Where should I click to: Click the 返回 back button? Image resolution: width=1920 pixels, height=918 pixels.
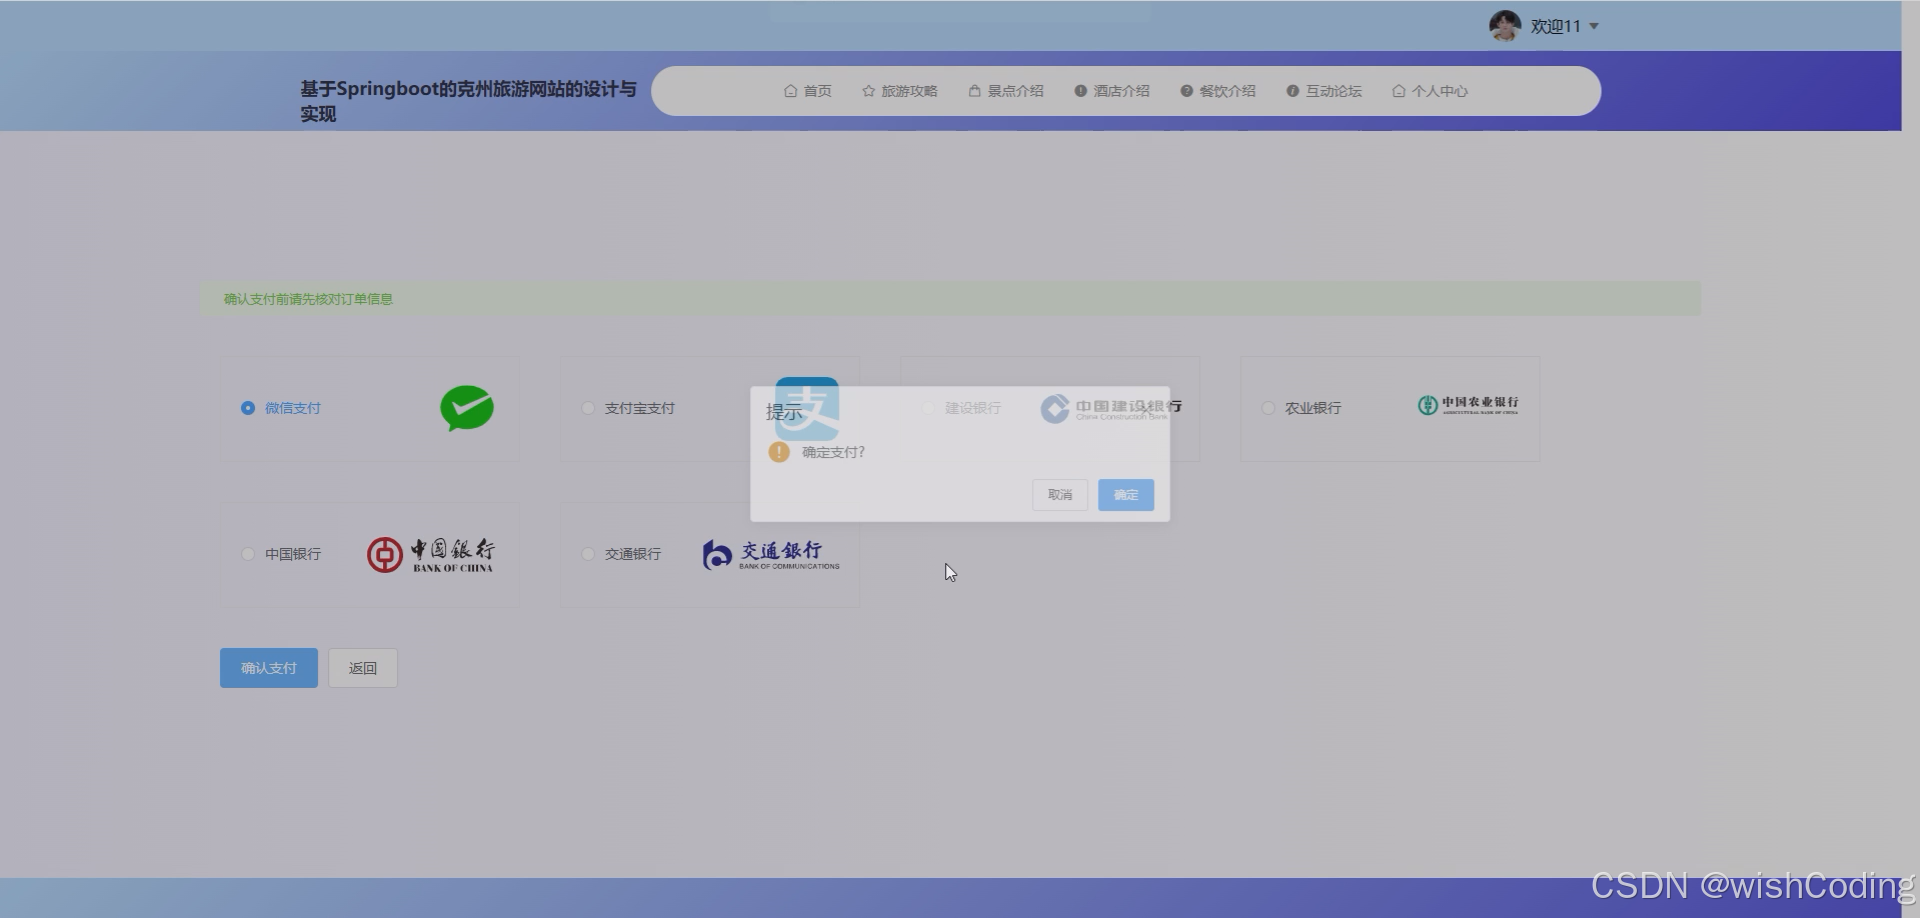363,668
